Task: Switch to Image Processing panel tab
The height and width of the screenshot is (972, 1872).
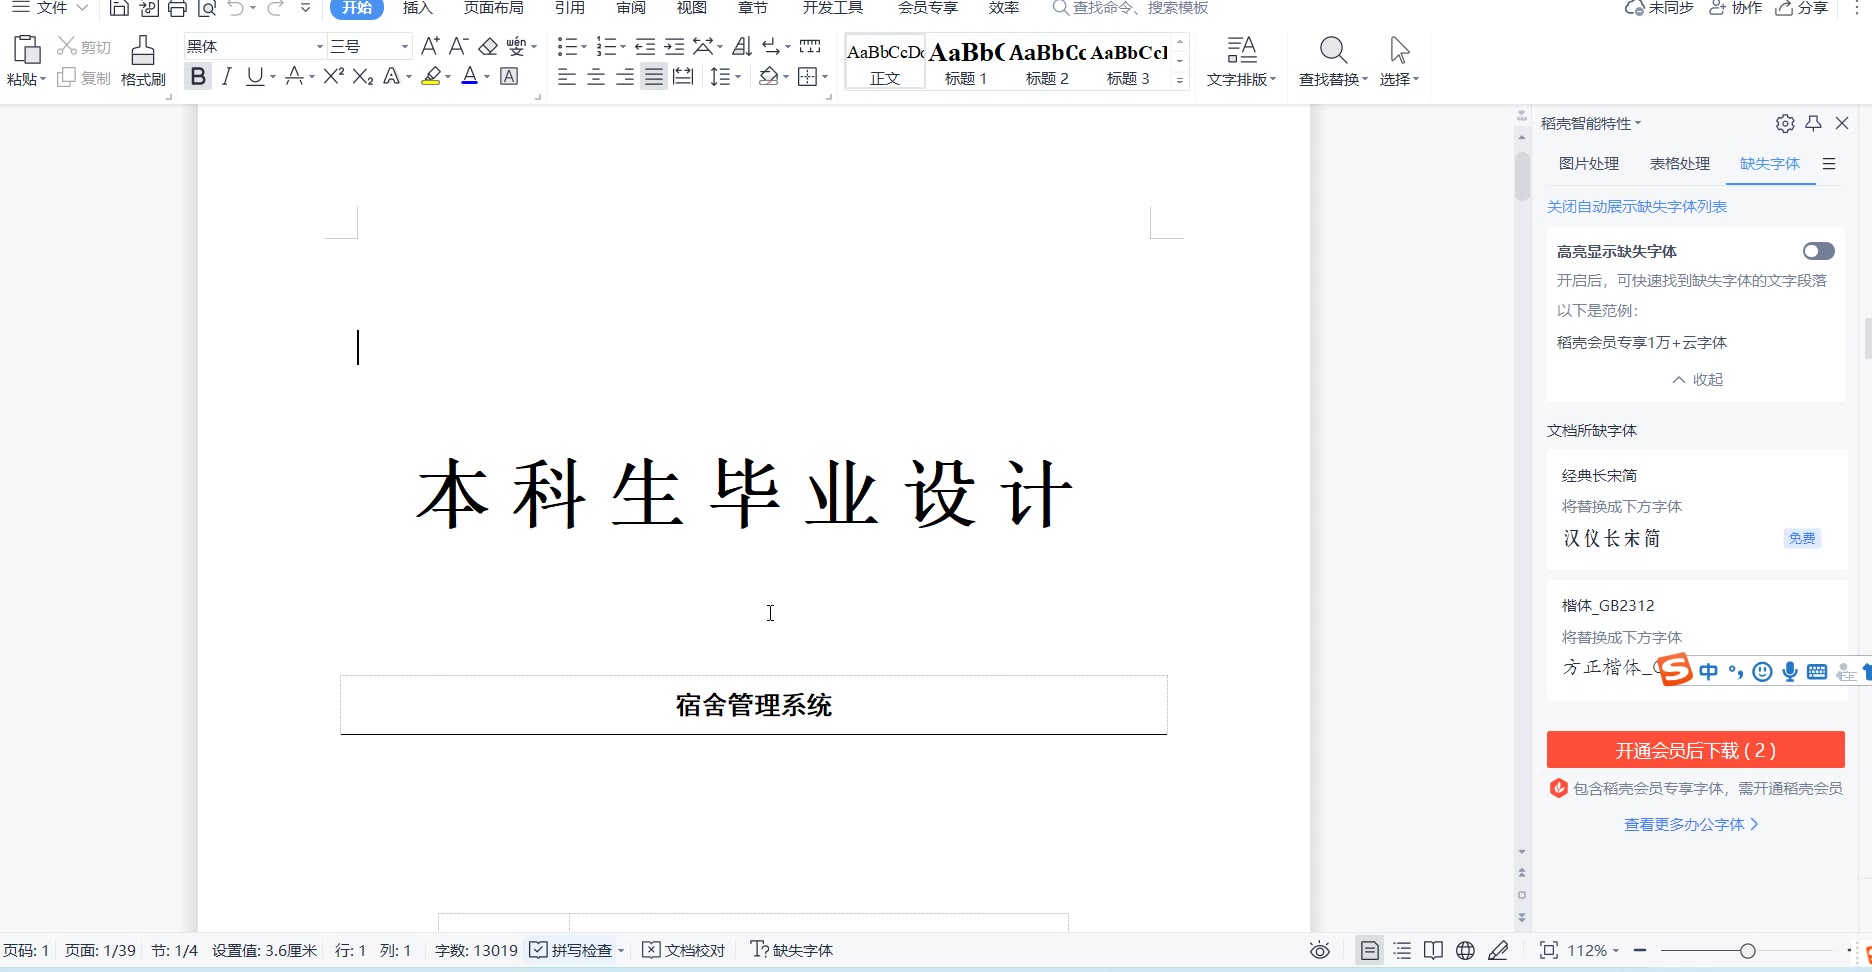Action: [1589, 163]
